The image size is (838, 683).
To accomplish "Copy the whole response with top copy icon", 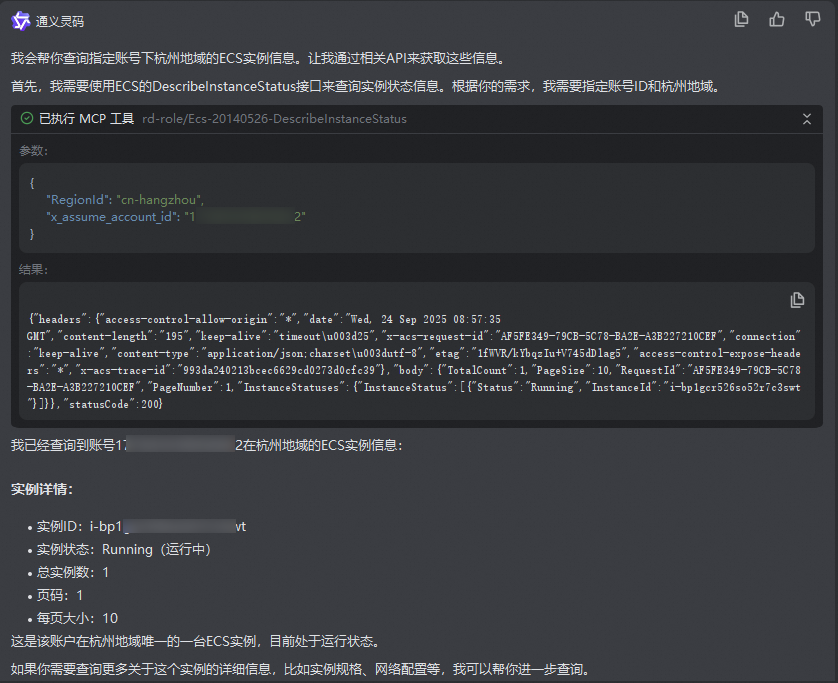I will click(741, 19).
